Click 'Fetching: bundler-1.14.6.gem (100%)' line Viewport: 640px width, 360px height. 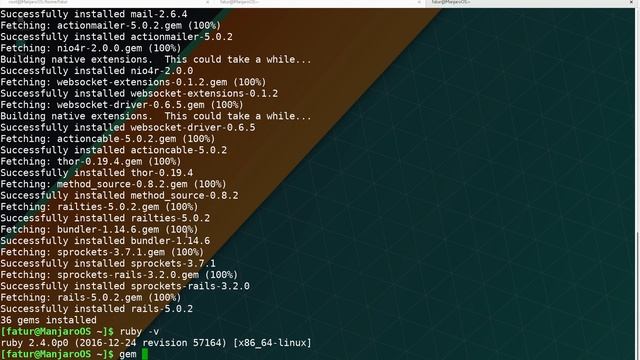[99, 230]
